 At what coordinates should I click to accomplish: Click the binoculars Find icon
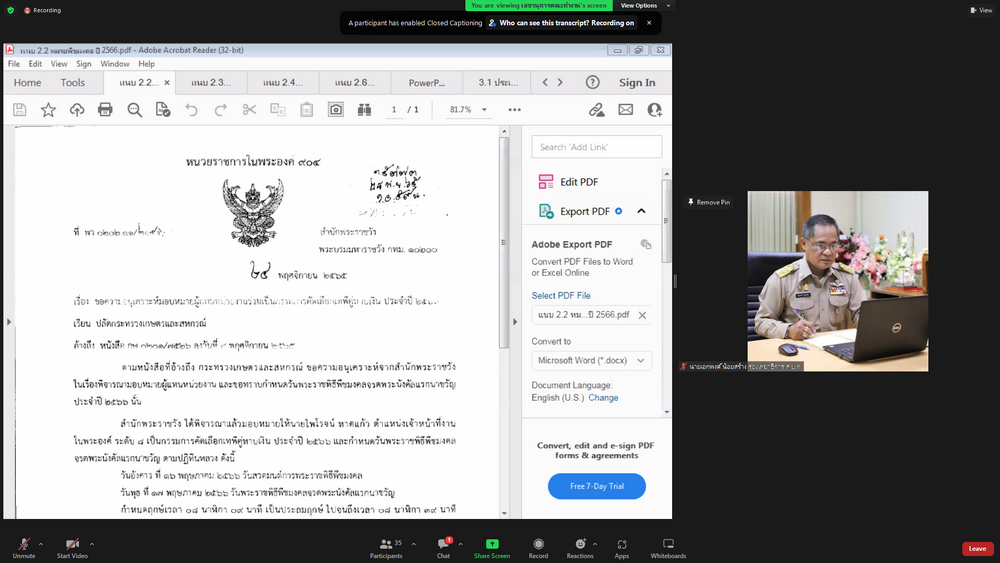click(364, 110)
